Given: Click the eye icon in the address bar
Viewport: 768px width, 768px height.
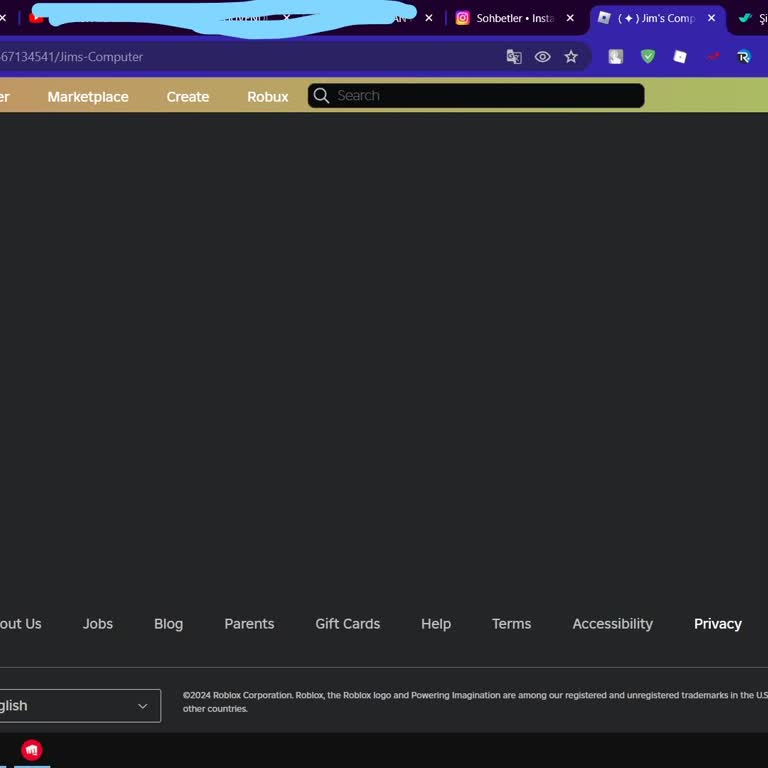Looking at the screenshot, I should coord(542,57).
